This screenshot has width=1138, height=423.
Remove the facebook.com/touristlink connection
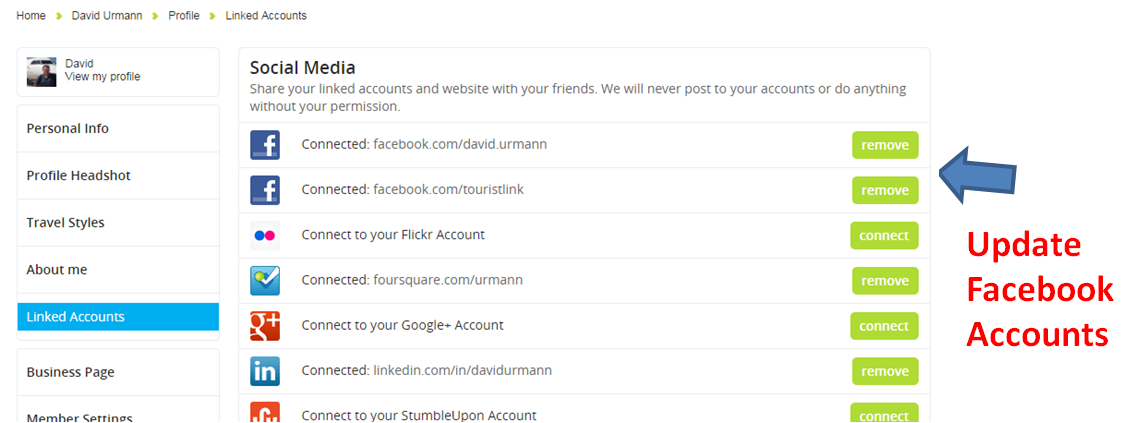[885, 190]
